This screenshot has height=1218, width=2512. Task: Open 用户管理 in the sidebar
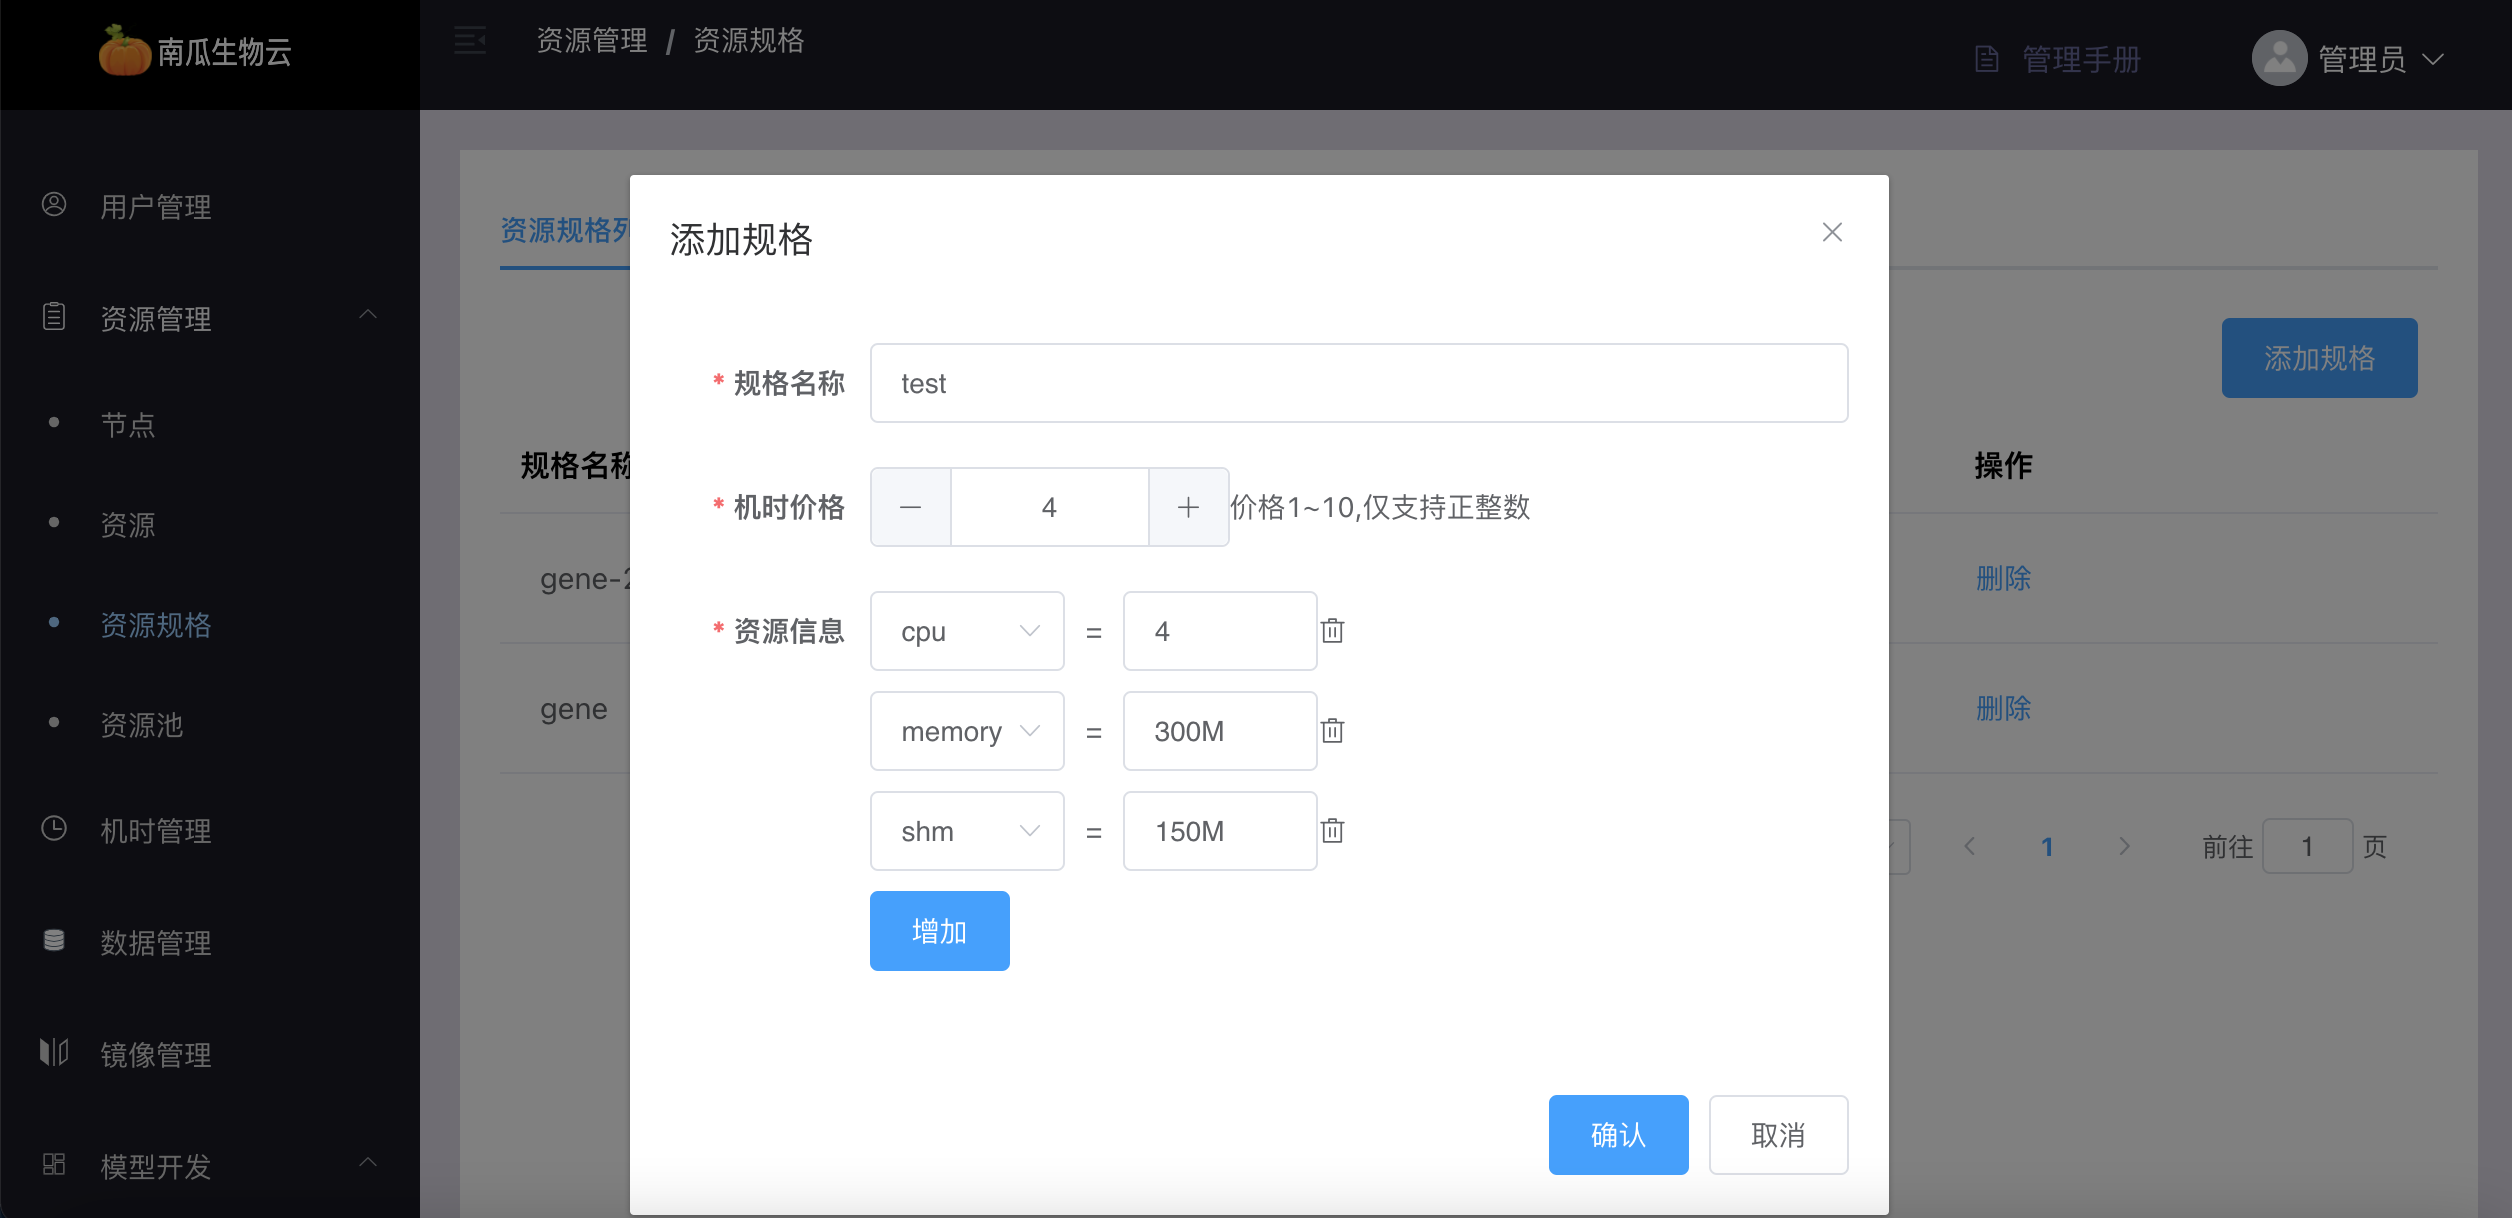[x=155, y=207]
